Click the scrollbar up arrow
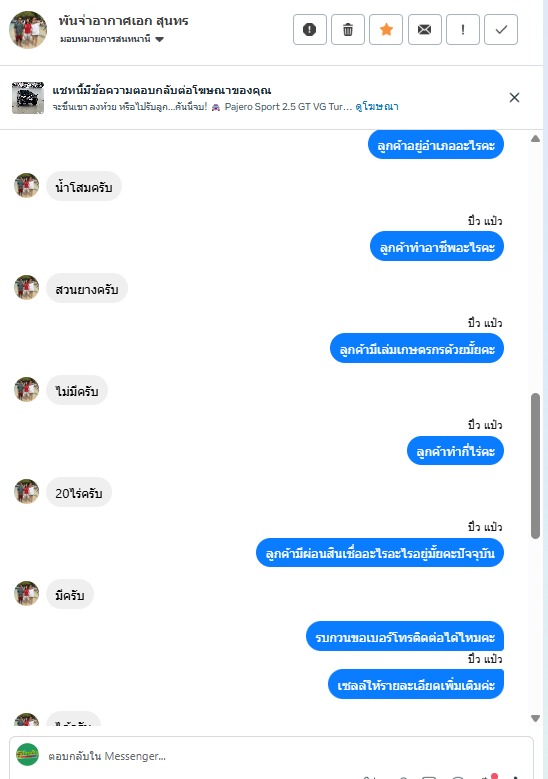Screen dimensions: 548x779 coord(535,139)
